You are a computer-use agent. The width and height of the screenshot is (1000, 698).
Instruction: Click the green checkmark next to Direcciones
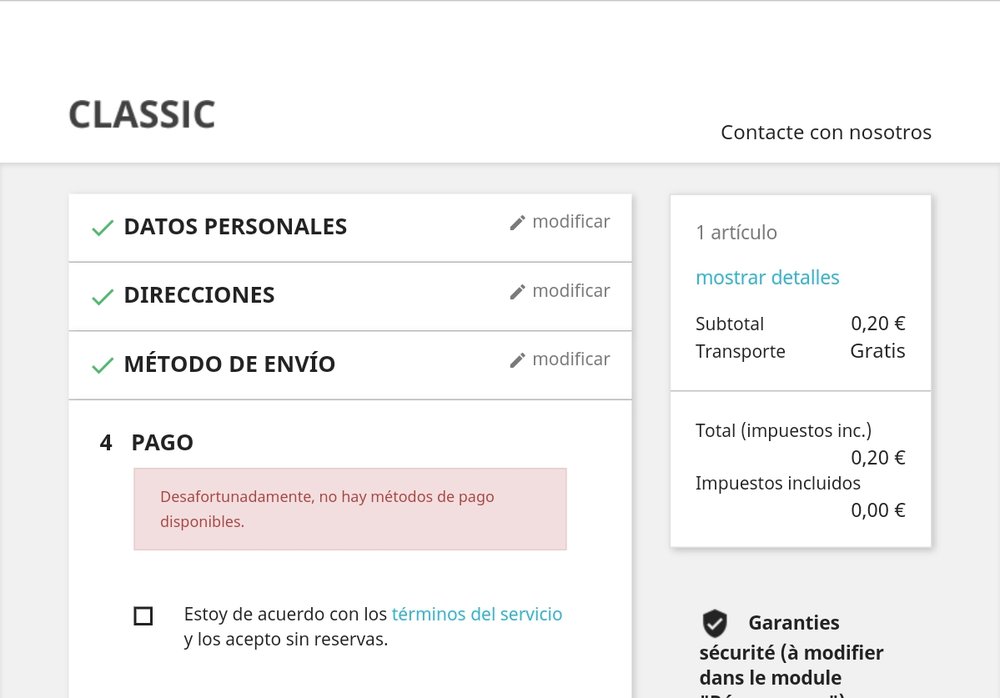coord(102,297)
